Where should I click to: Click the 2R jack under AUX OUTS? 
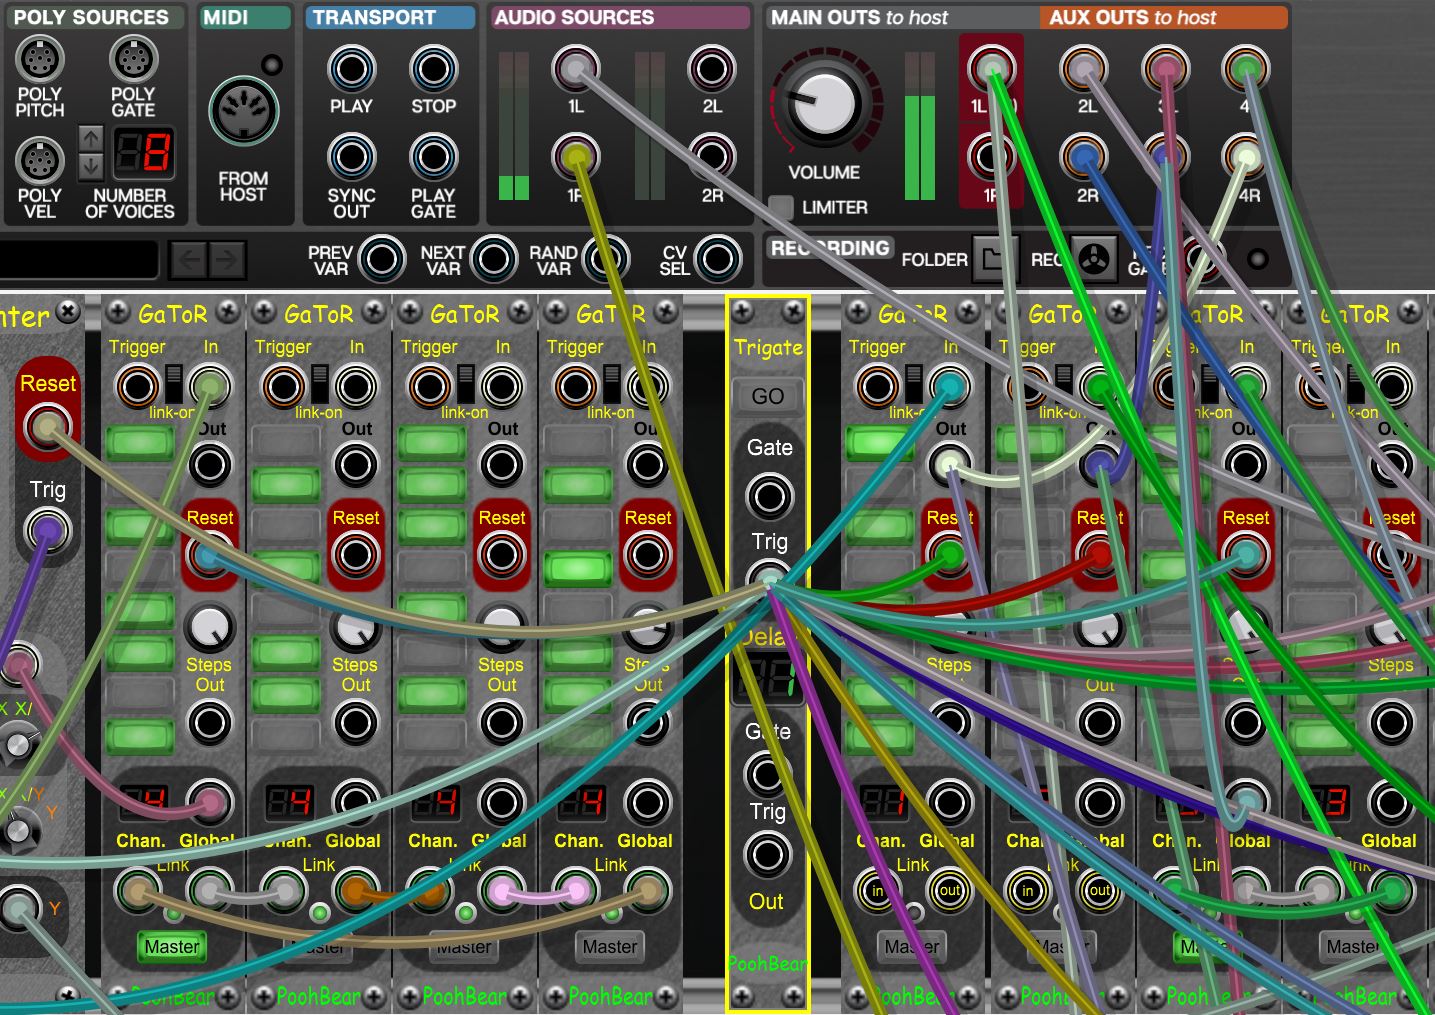1083,157
